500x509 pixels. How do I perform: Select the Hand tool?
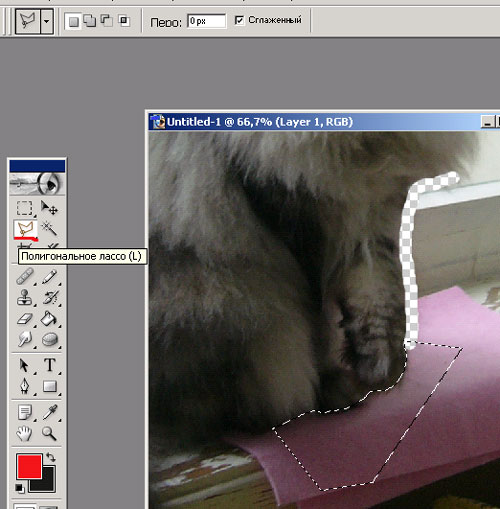[24, 434]
